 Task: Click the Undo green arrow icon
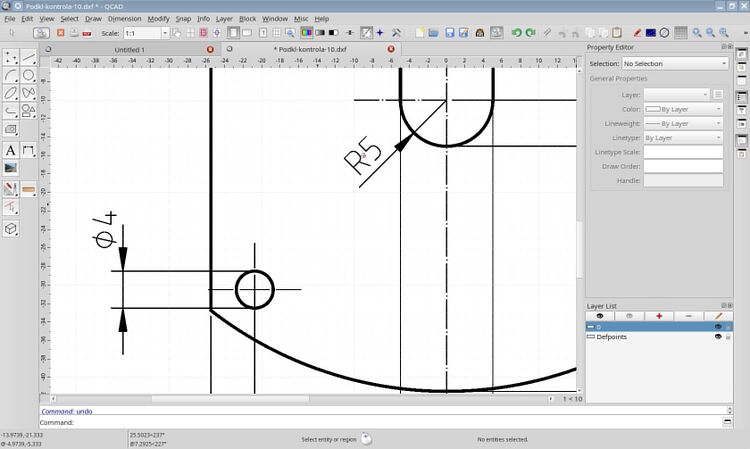click(x=516, y=33)
